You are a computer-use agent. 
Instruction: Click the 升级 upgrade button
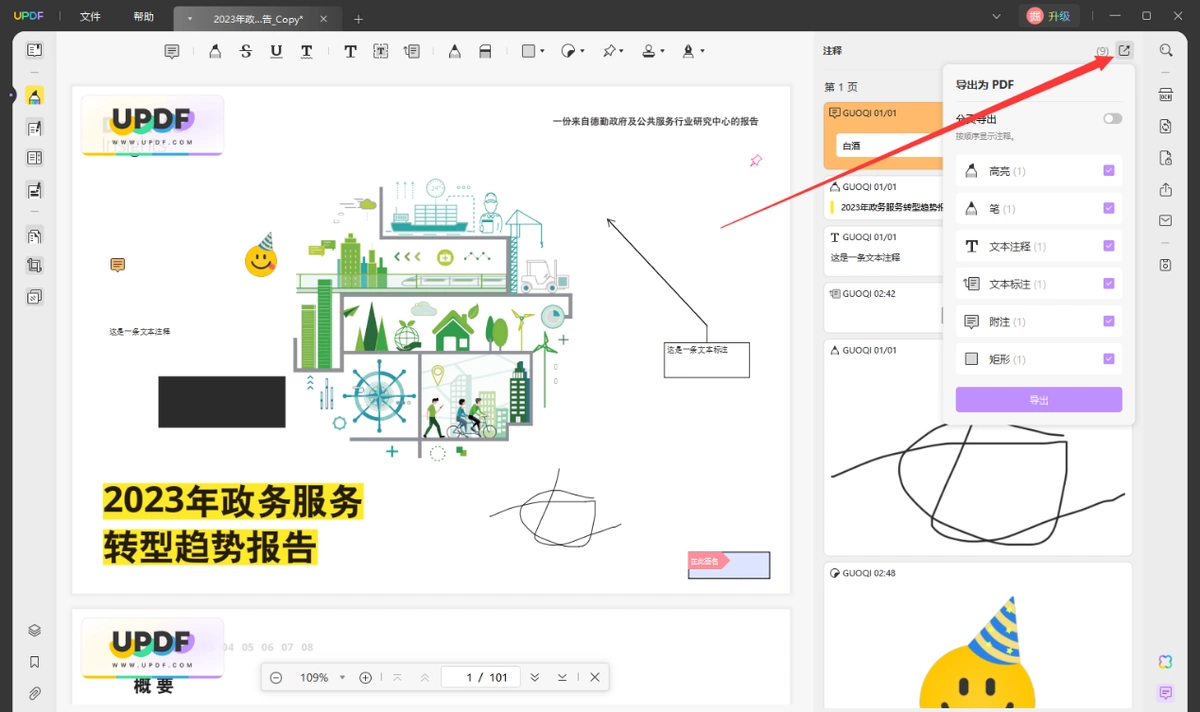pos(1050,16)
